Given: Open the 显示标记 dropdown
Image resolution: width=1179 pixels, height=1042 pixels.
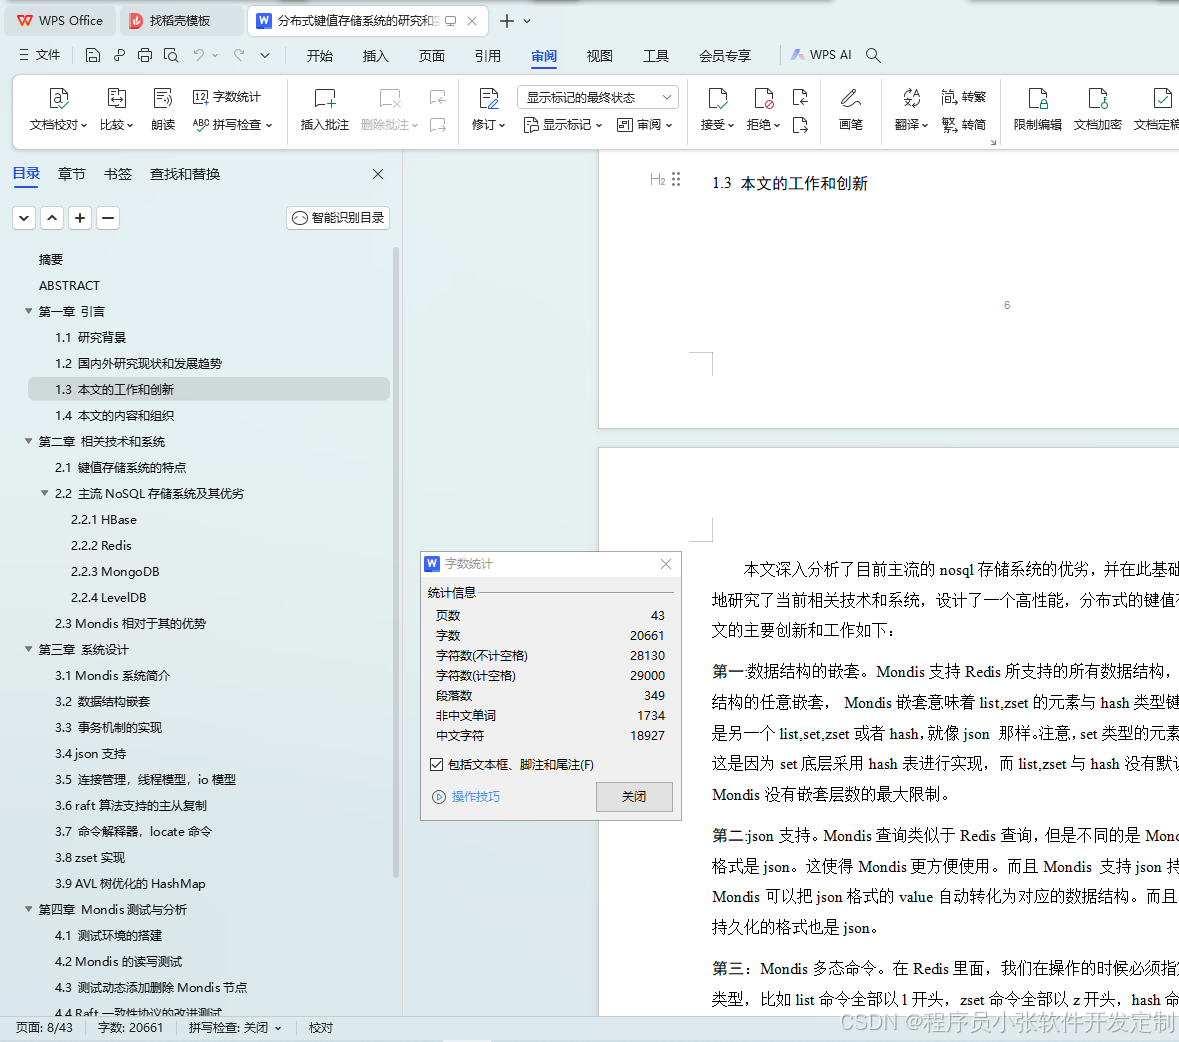Looking at the screenshot, I should click(562, 125).
